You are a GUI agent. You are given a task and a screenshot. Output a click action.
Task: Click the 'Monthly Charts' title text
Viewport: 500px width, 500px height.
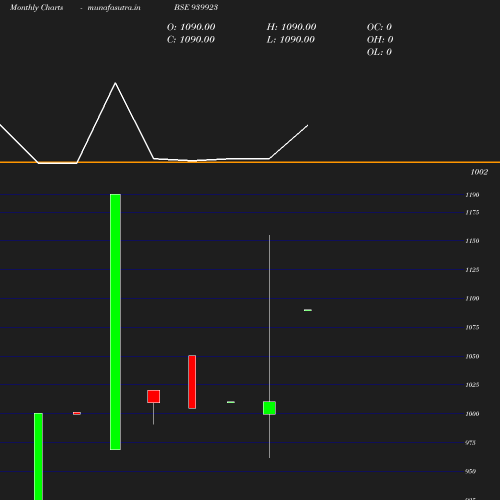click(37, 7)
